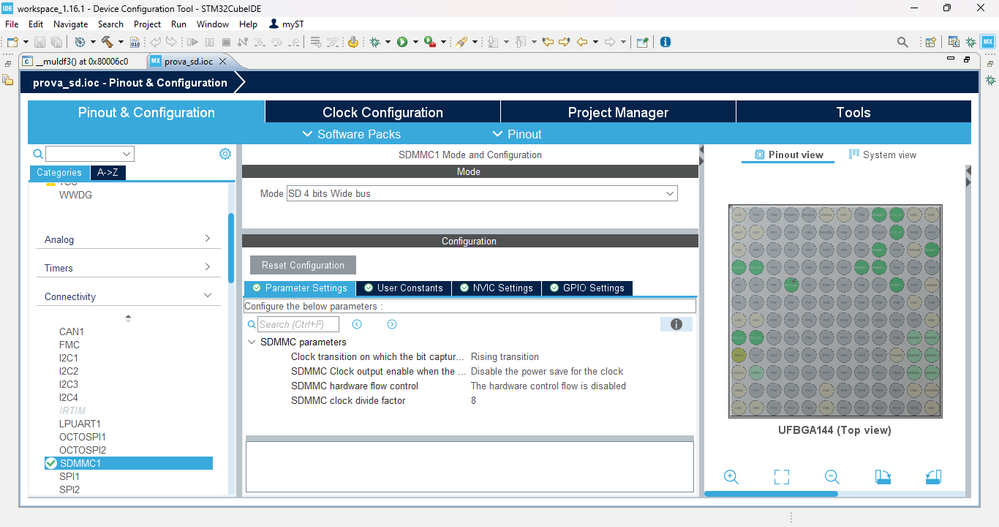Click the External Tools run icon

[x=430, y=42]
